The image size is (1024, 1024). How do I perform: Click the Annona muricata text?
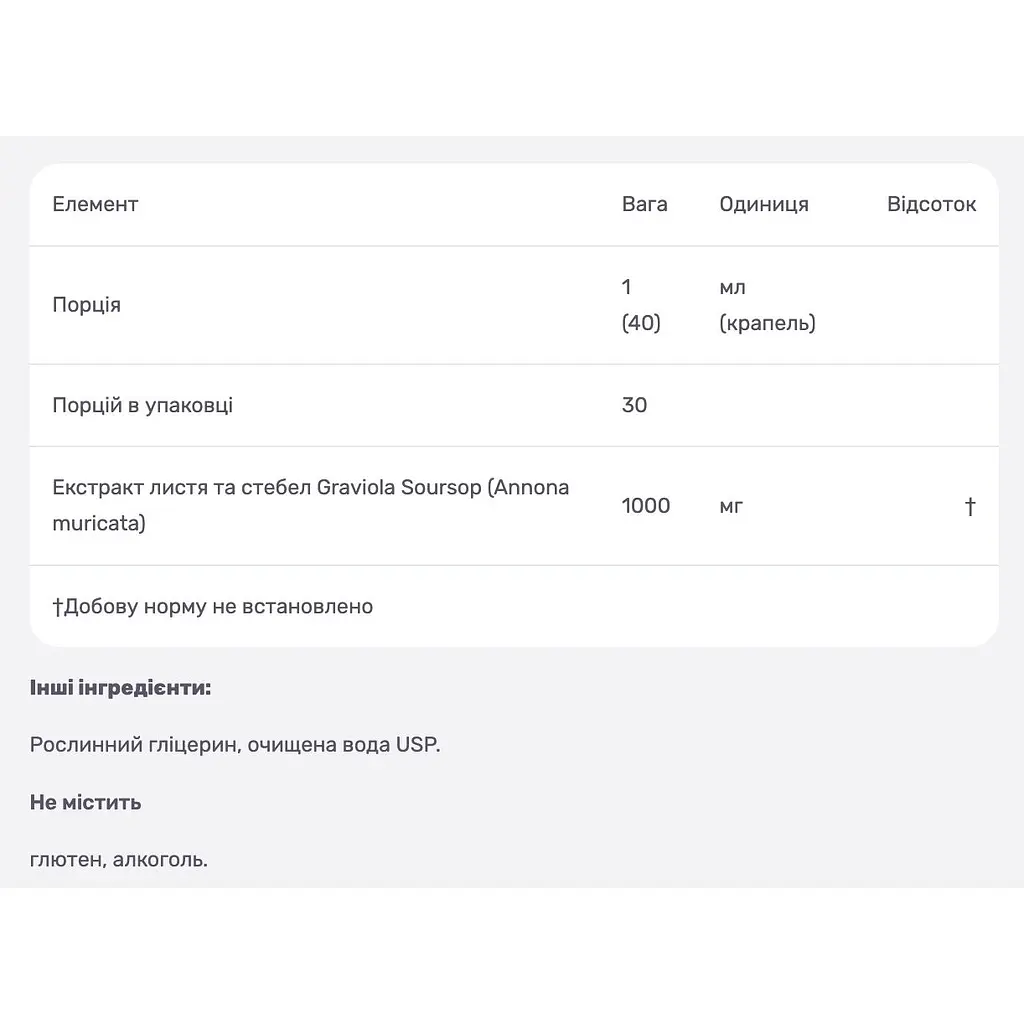(x=311, y=505)
